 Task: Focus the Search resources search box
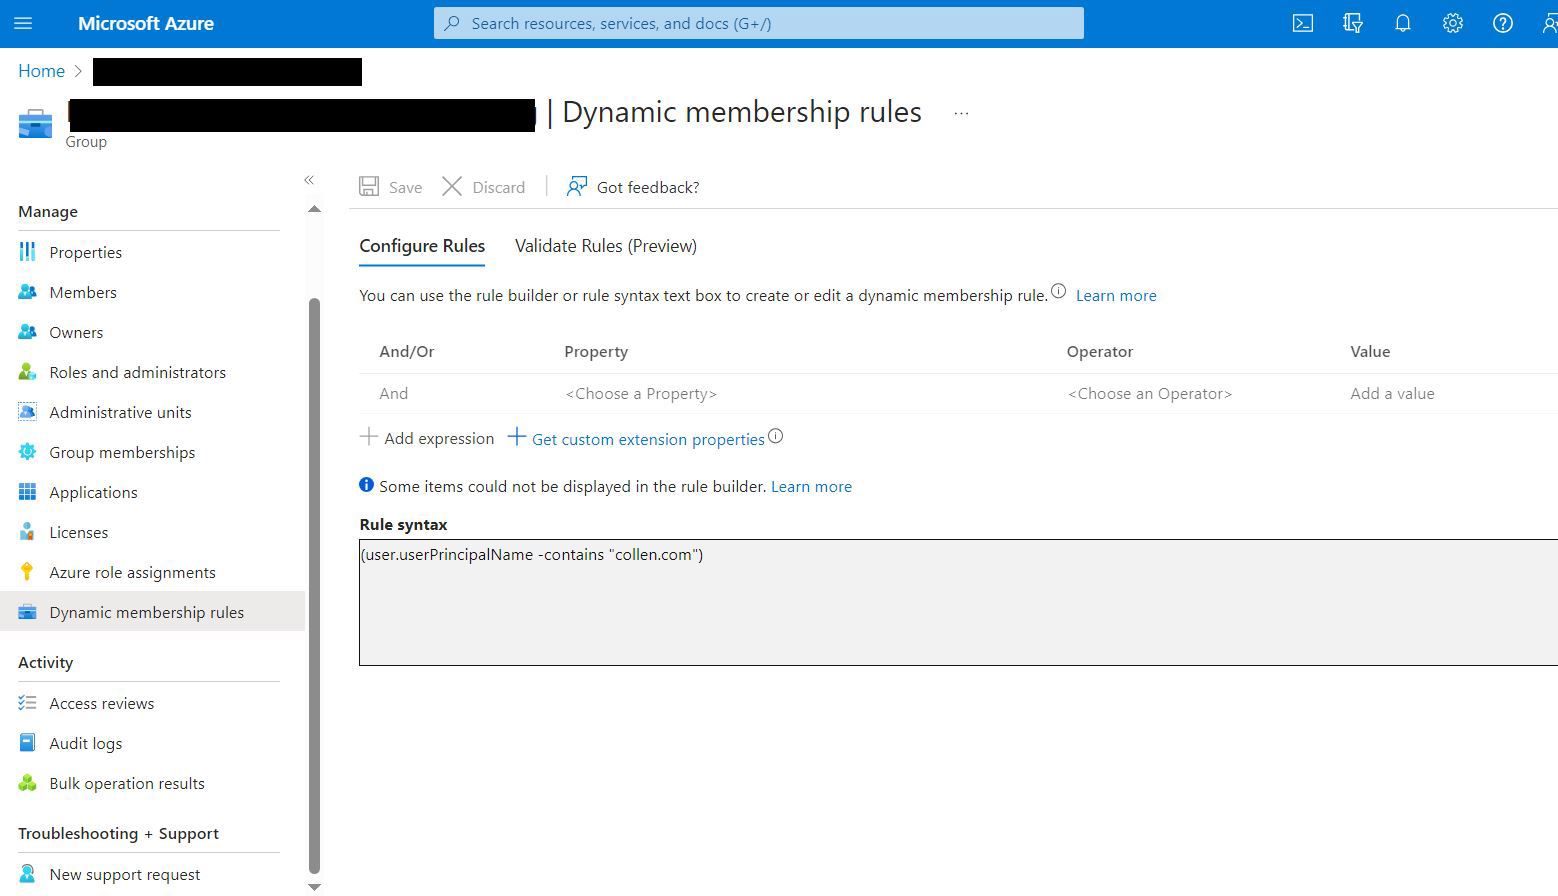[758, 23]
